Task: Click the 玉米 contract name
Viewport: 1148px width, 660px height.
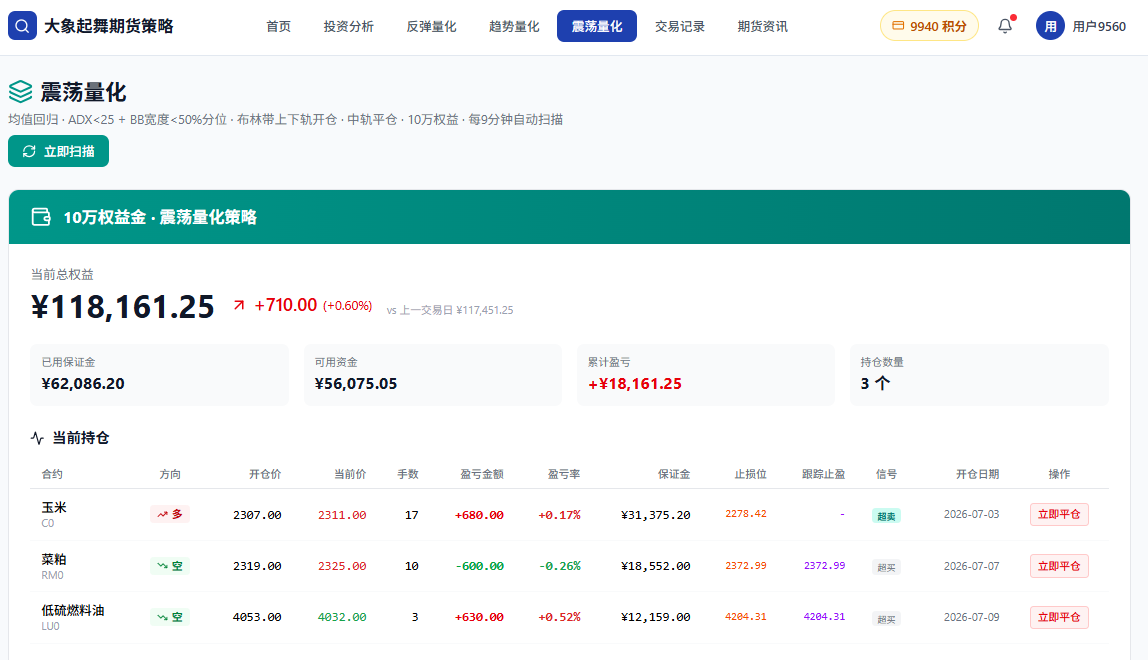Action: (x=54, y=507)
